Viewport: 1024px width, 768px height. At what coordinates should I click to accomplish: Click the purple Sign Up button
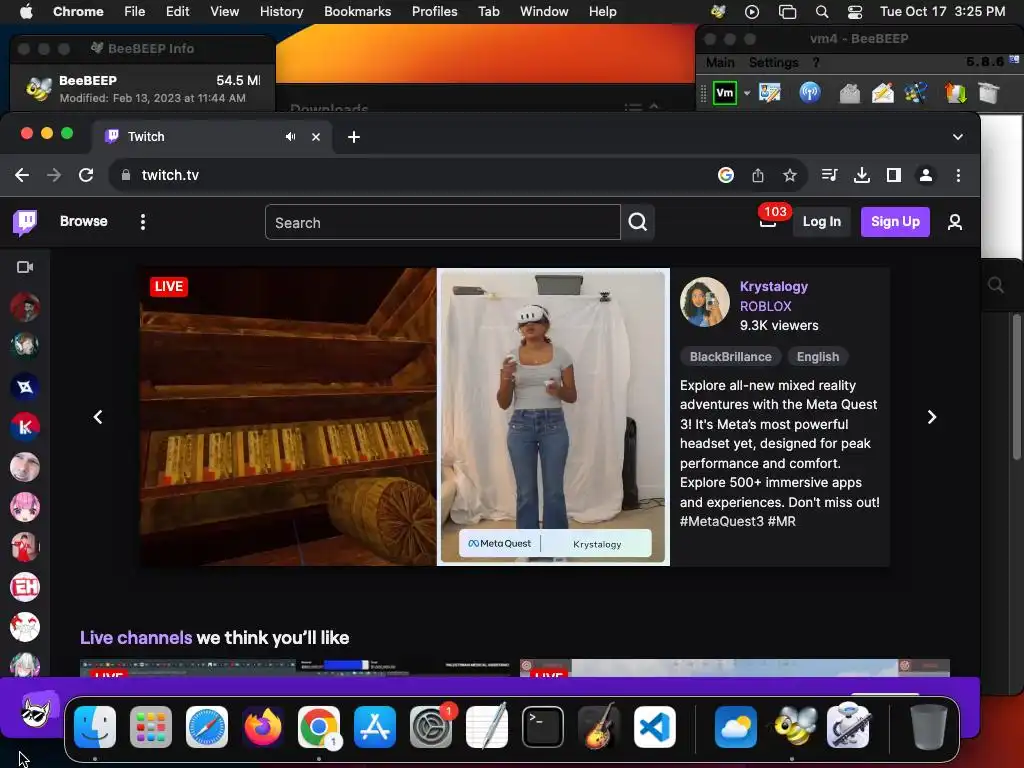pos(895,222)
